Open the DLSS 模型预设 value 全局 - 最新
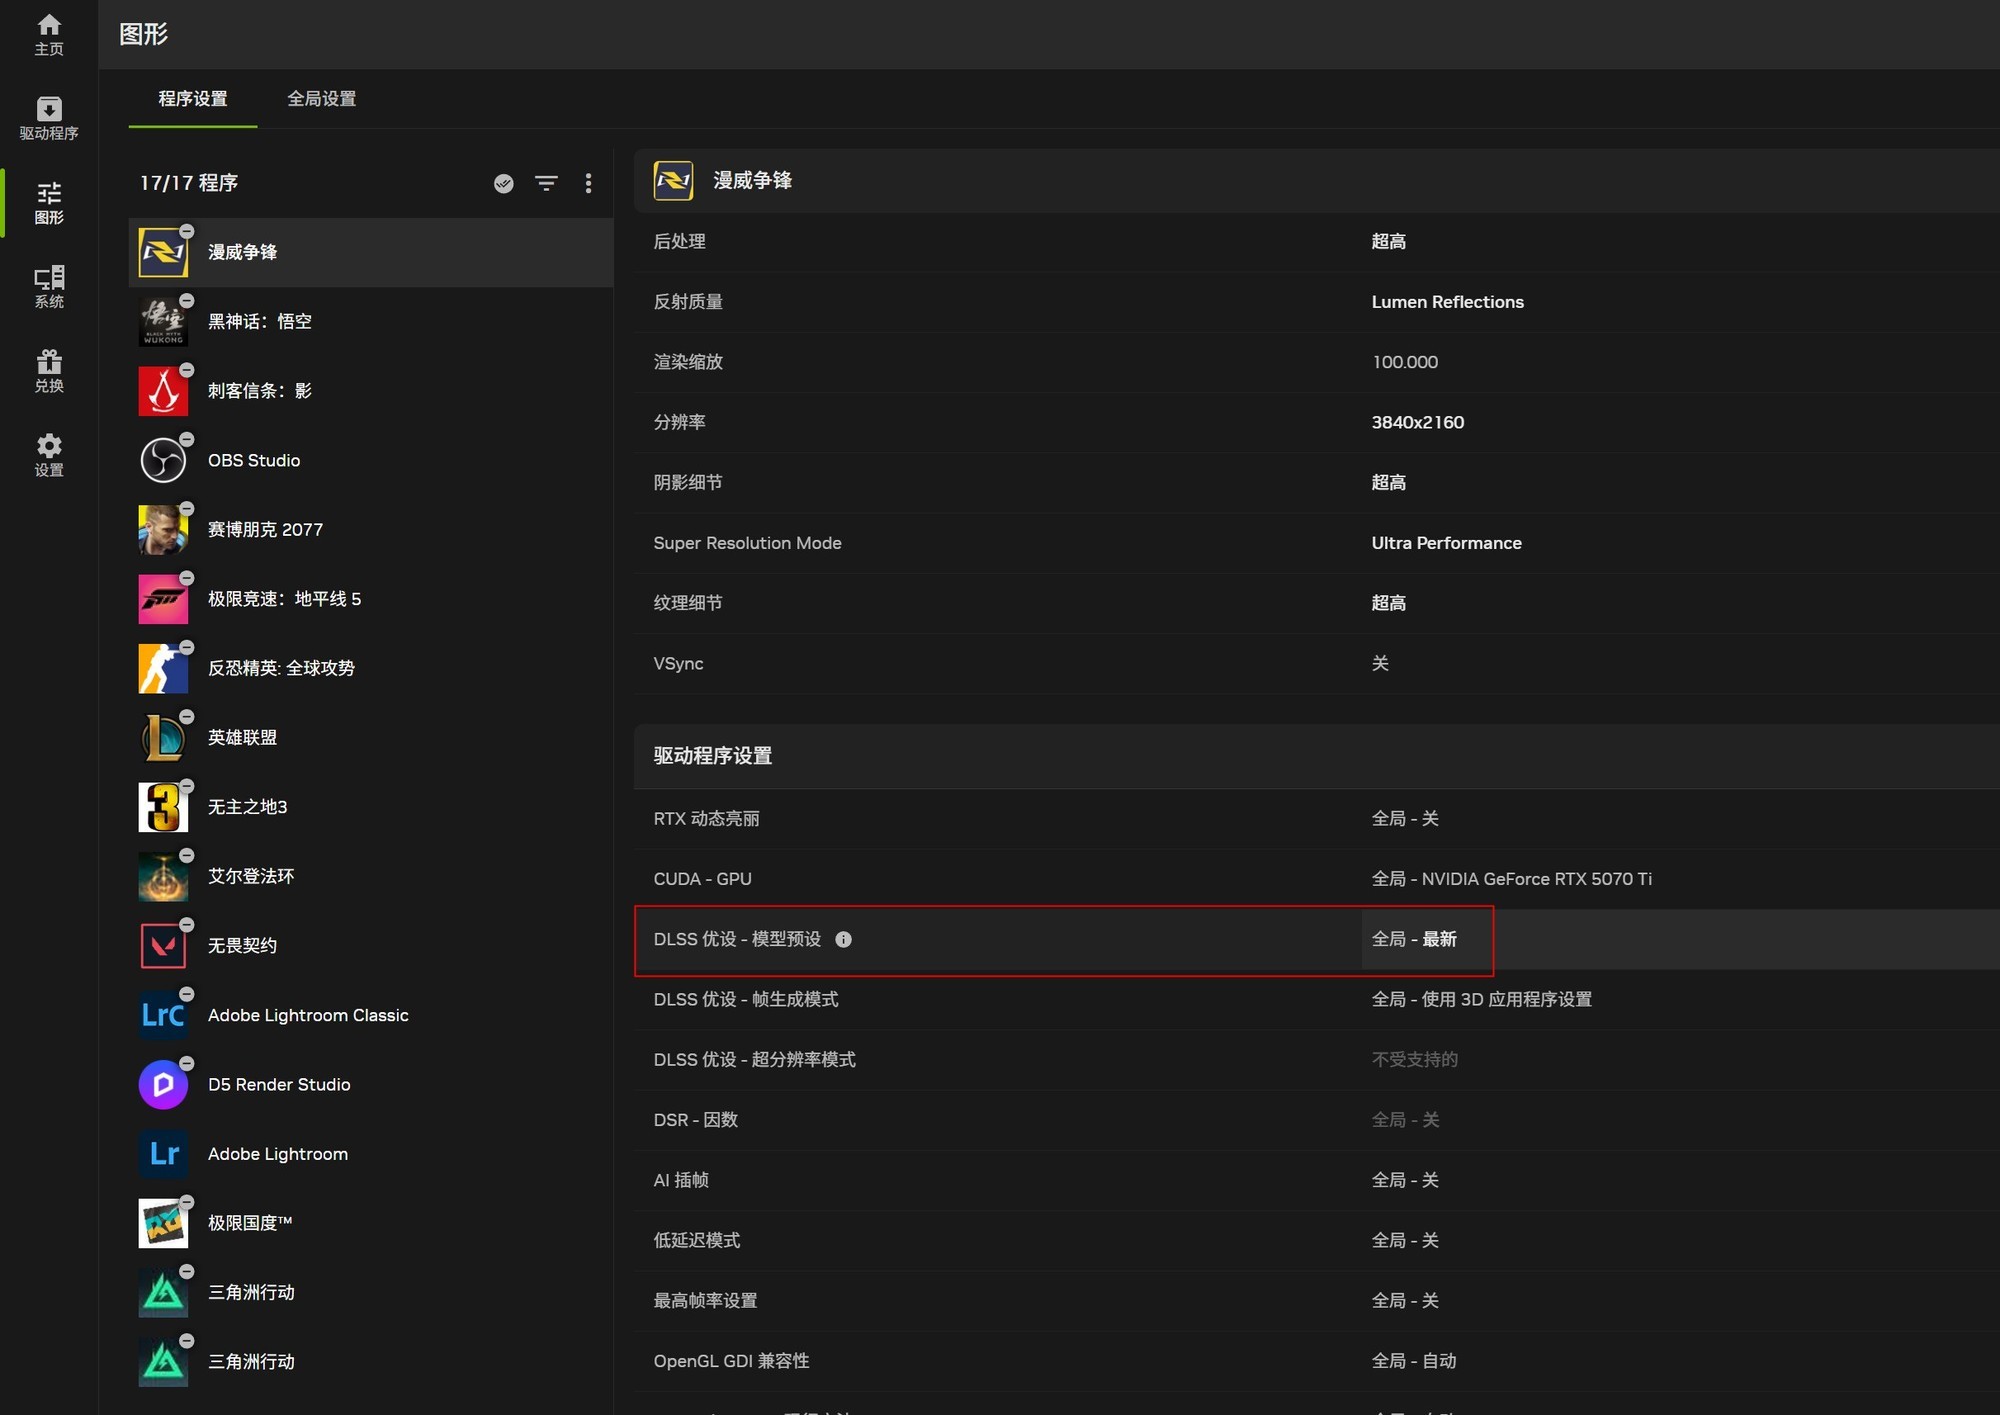This screenshot has height=1415, width=2000. [1413, 939]
